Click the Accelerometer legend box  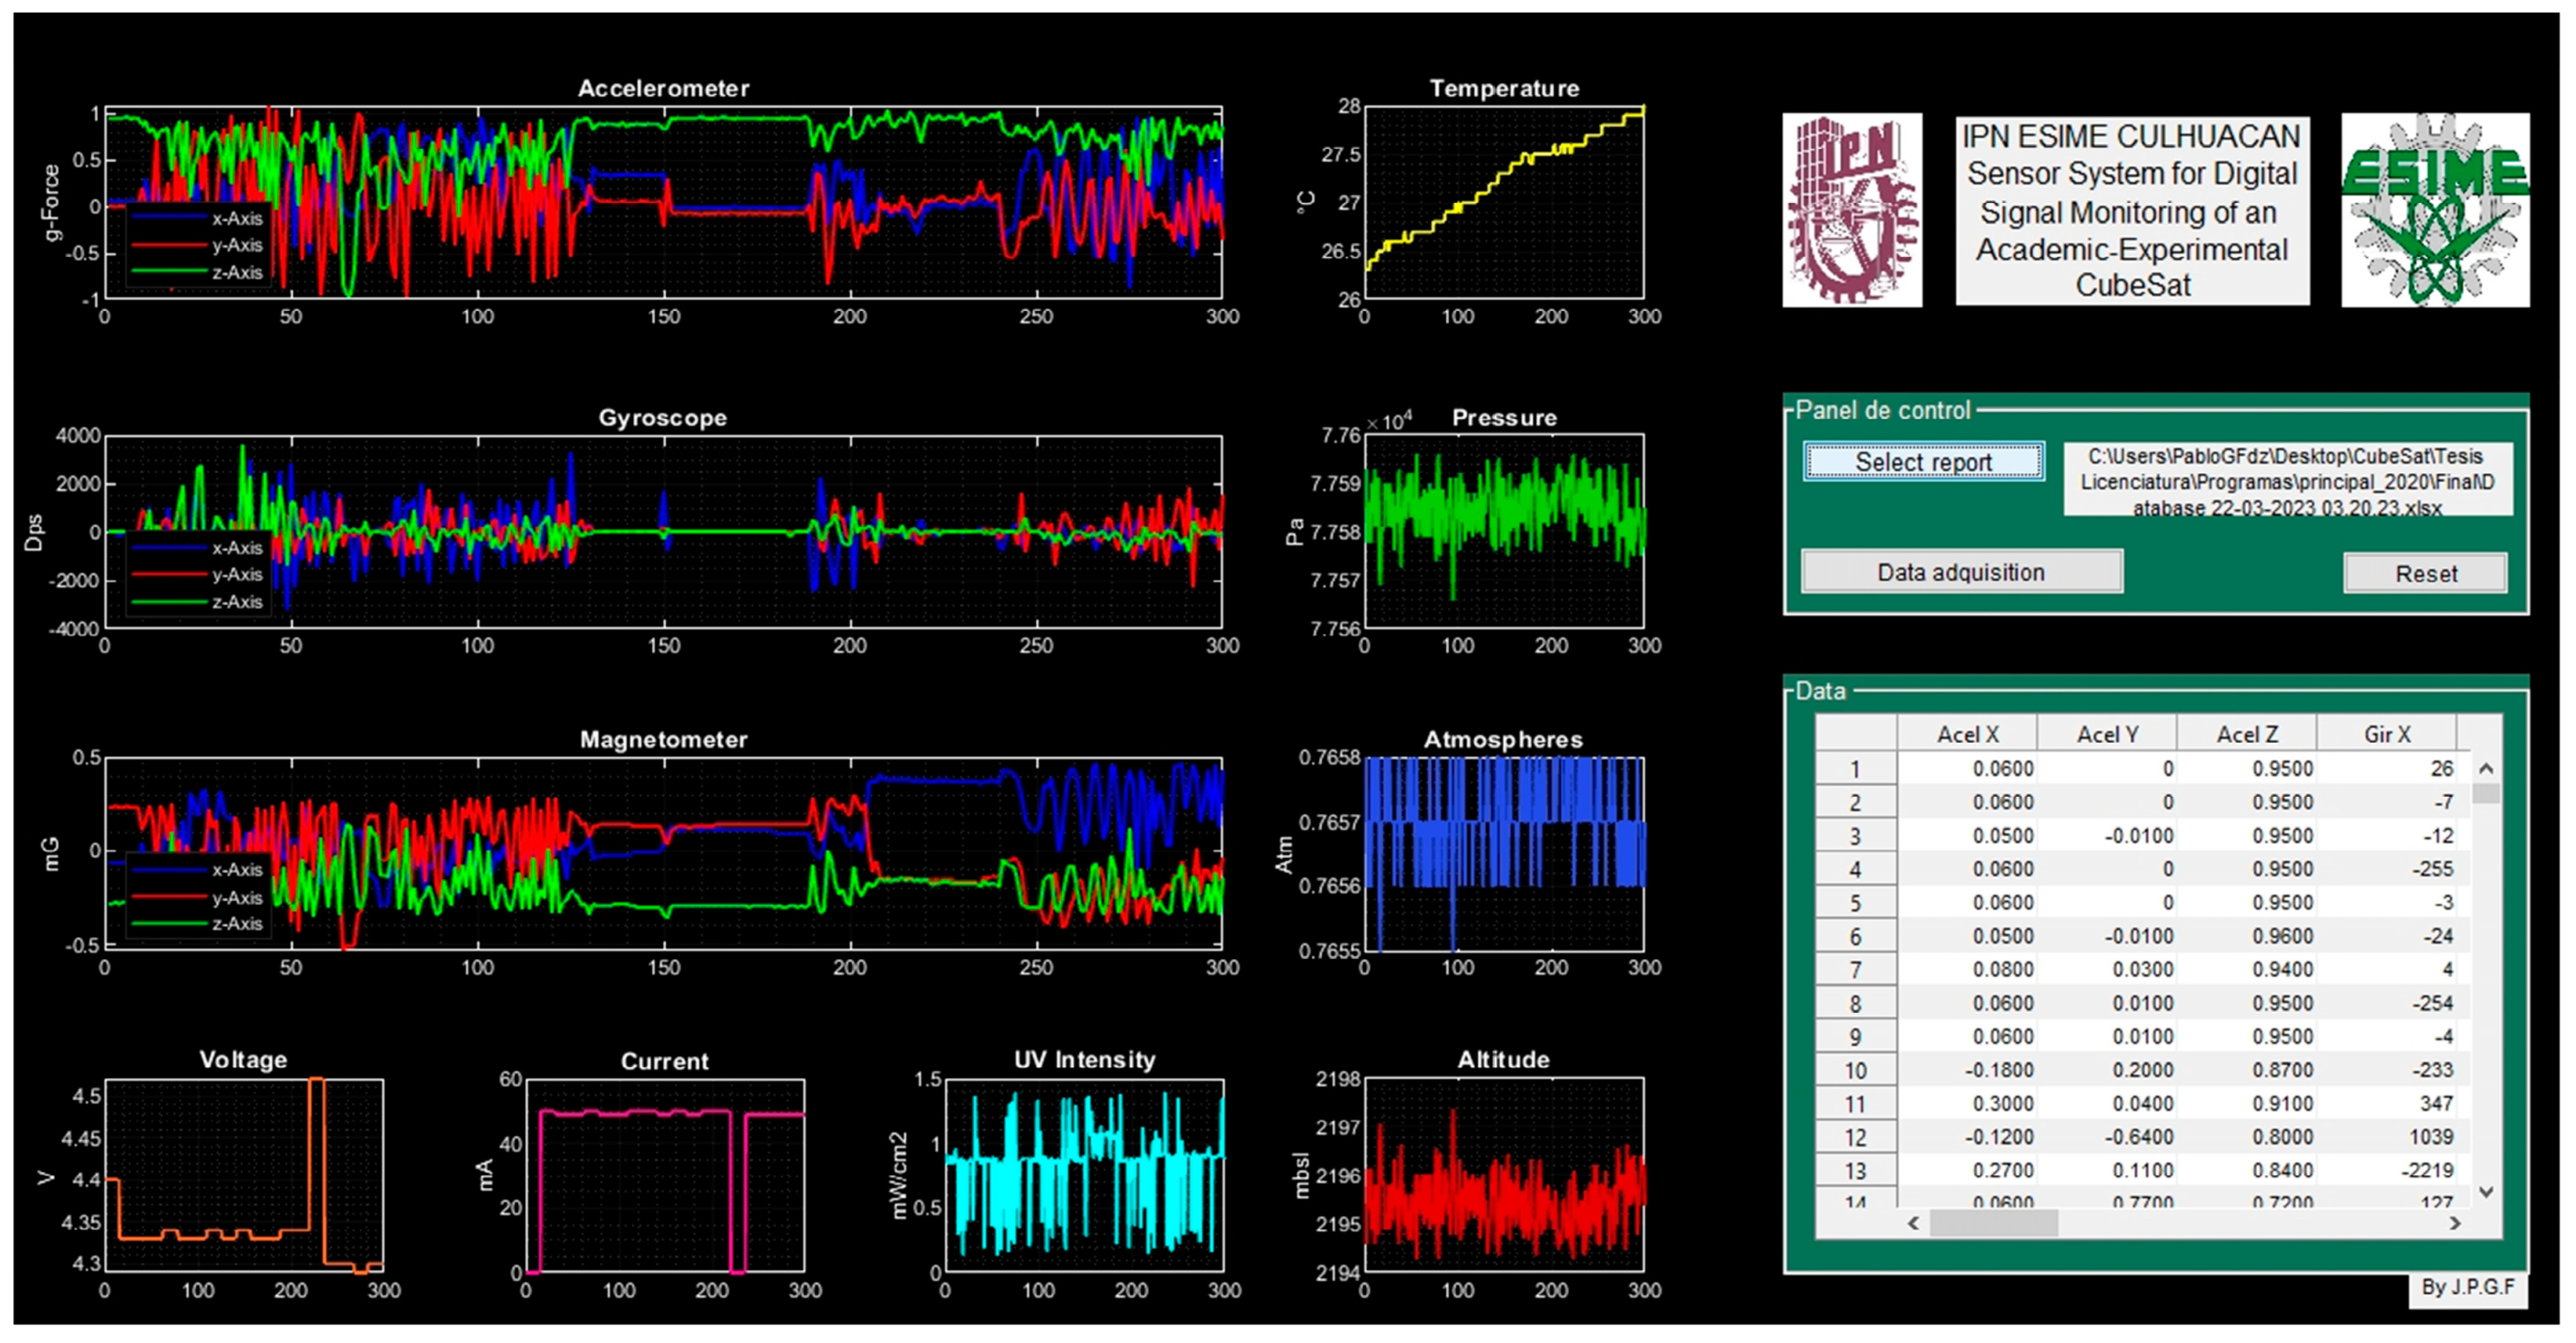[x=198, y=245]
